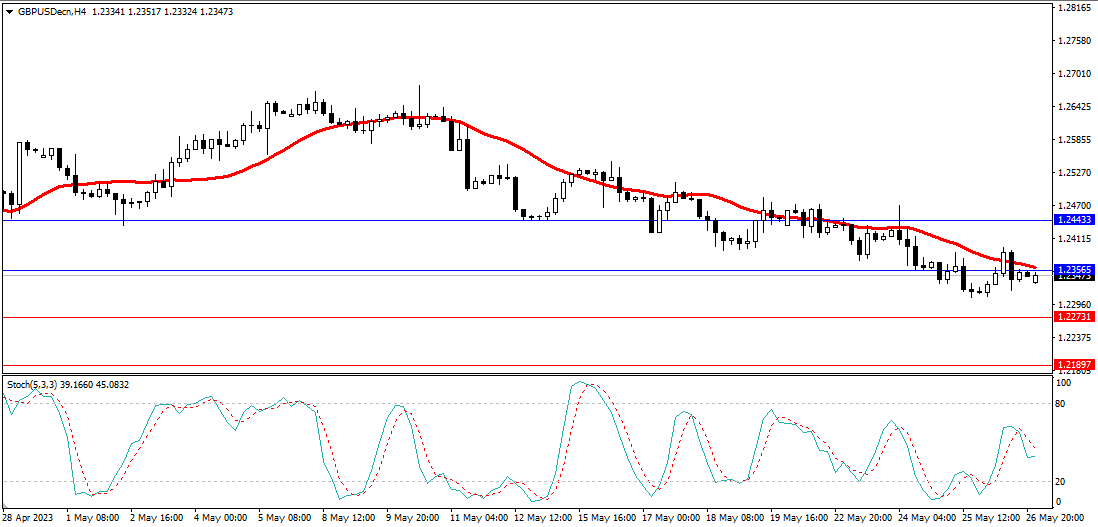Viewport: 1098px width, 527px height.
Task: Click the 12 May 12:00 time label
Action: tap(541, 519)
